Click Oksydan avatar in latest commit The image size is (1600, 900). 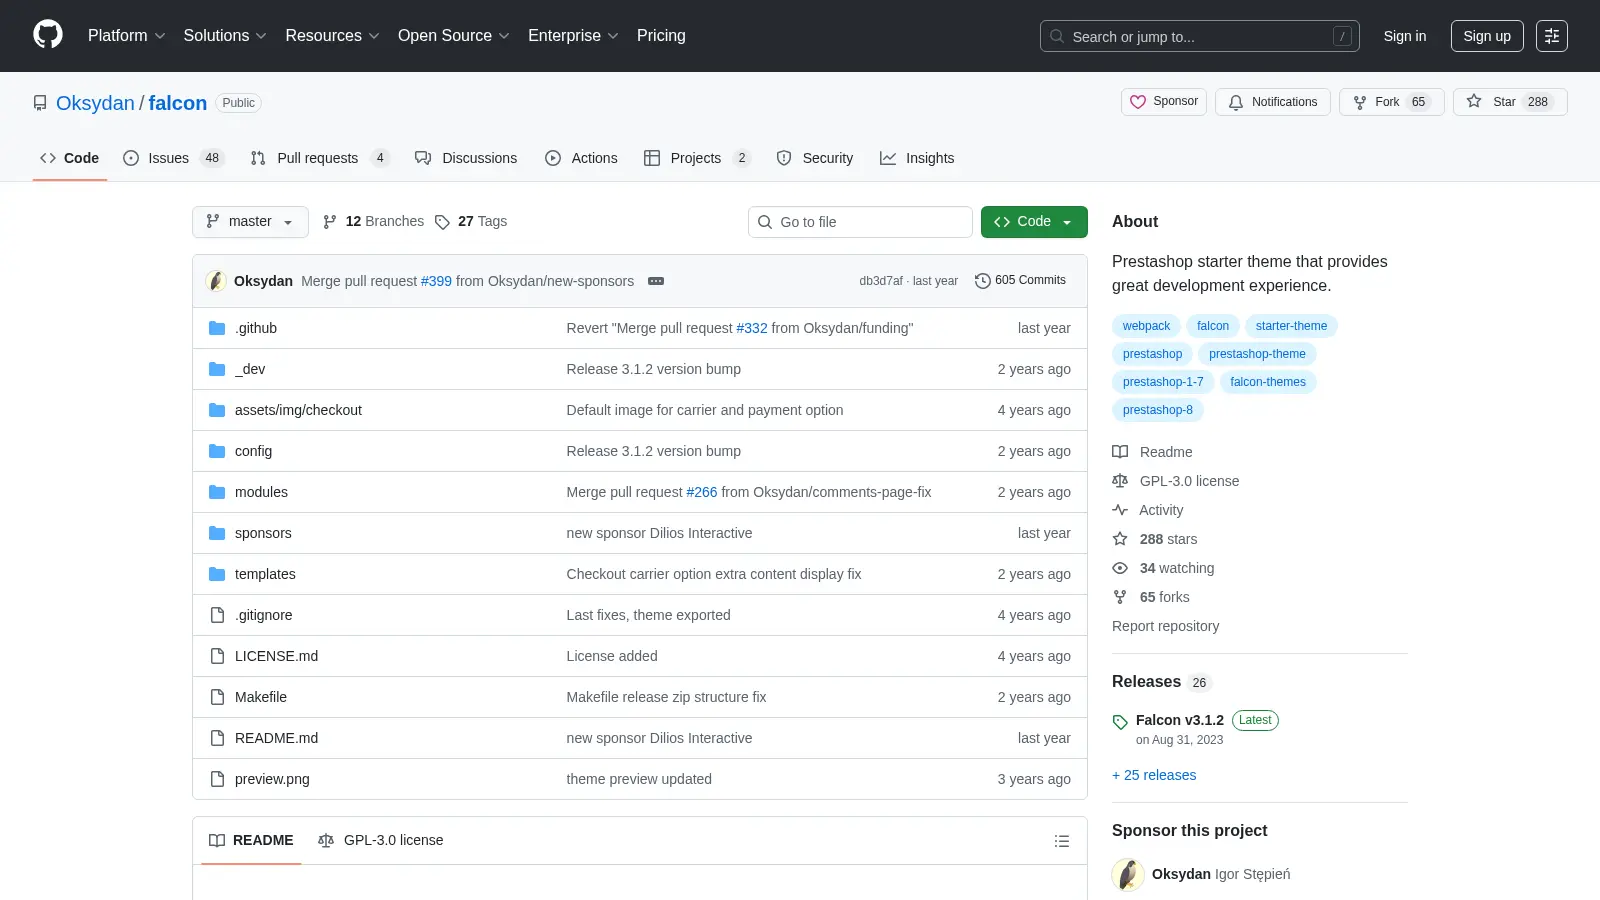point(216,281)
